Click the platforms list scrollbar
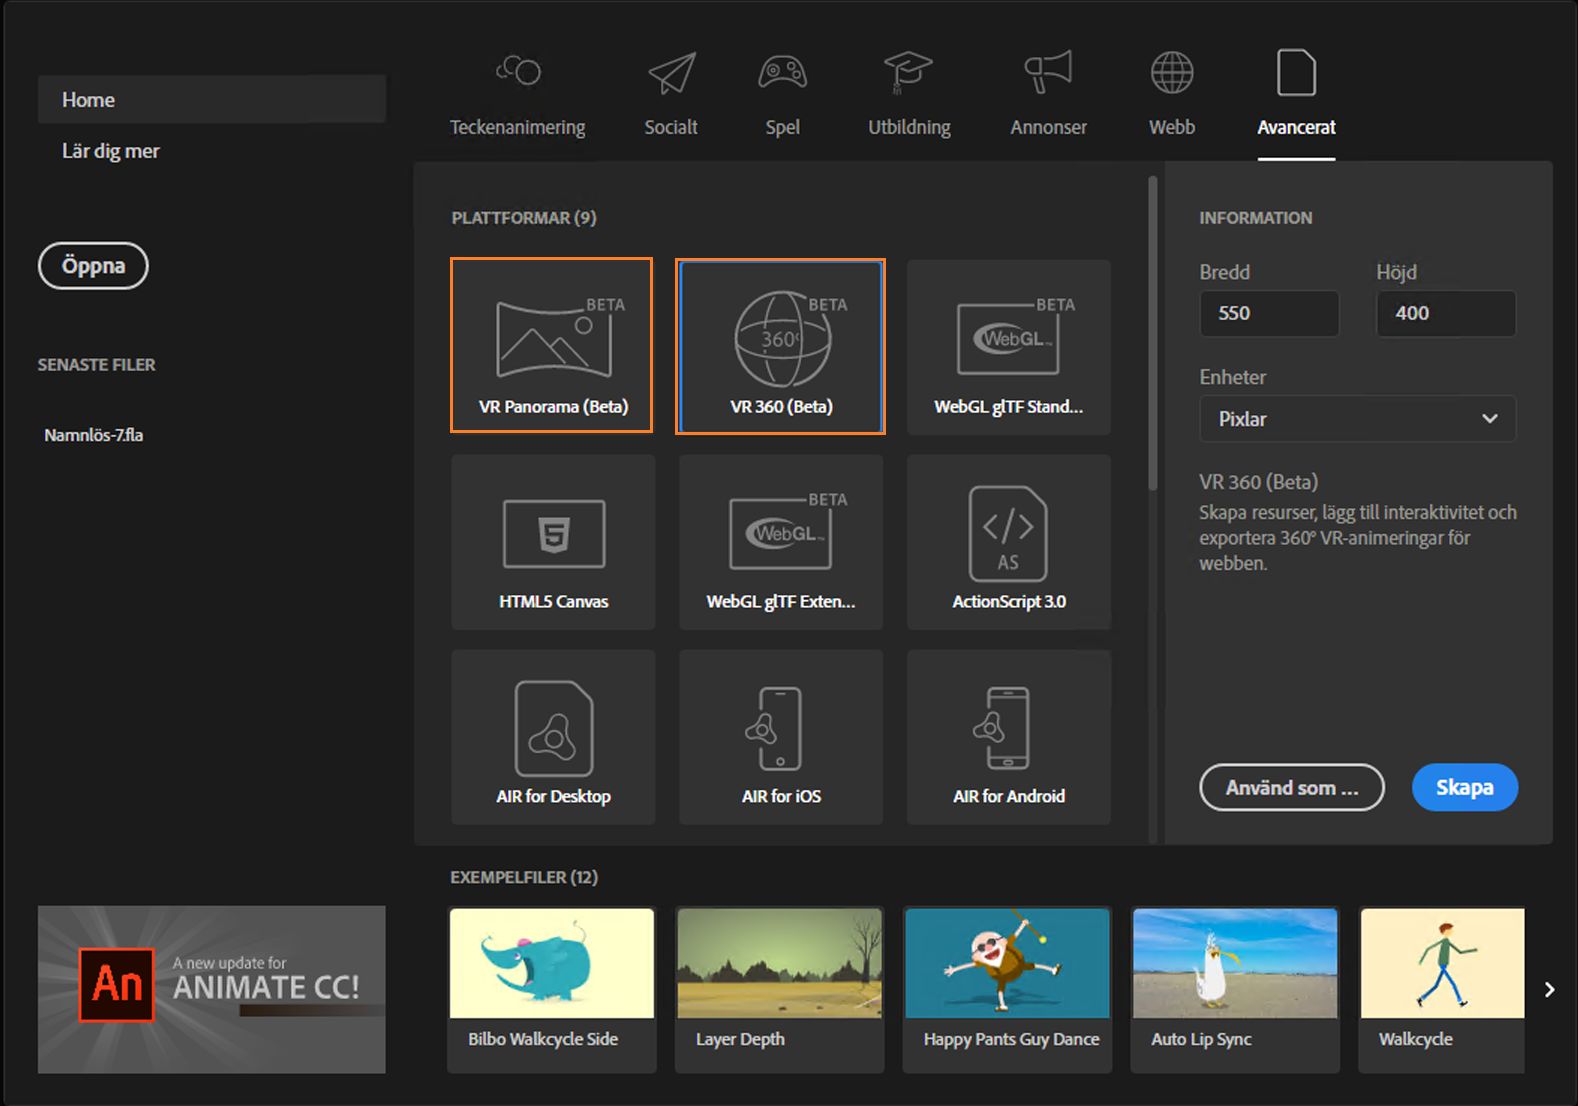This screenshot has height=1106, width=1578. click(1153, 333)
